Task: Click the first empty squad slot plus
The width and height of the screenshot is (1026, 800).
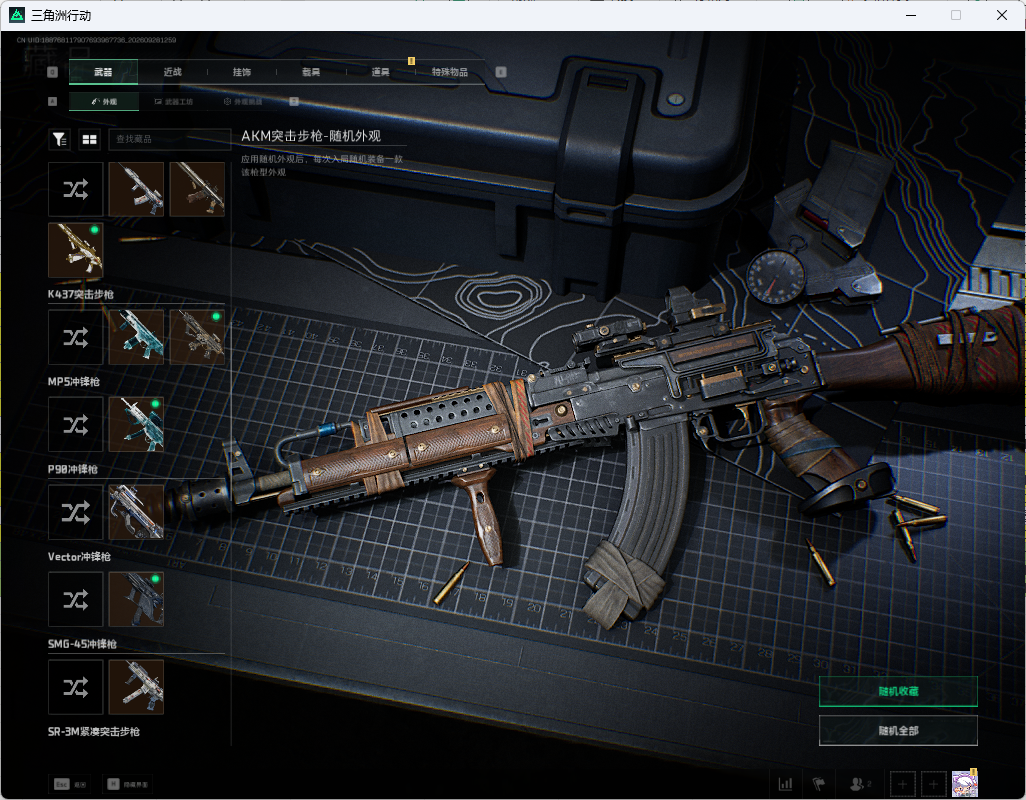Action: pyautogui.click(x=902, y=783)
